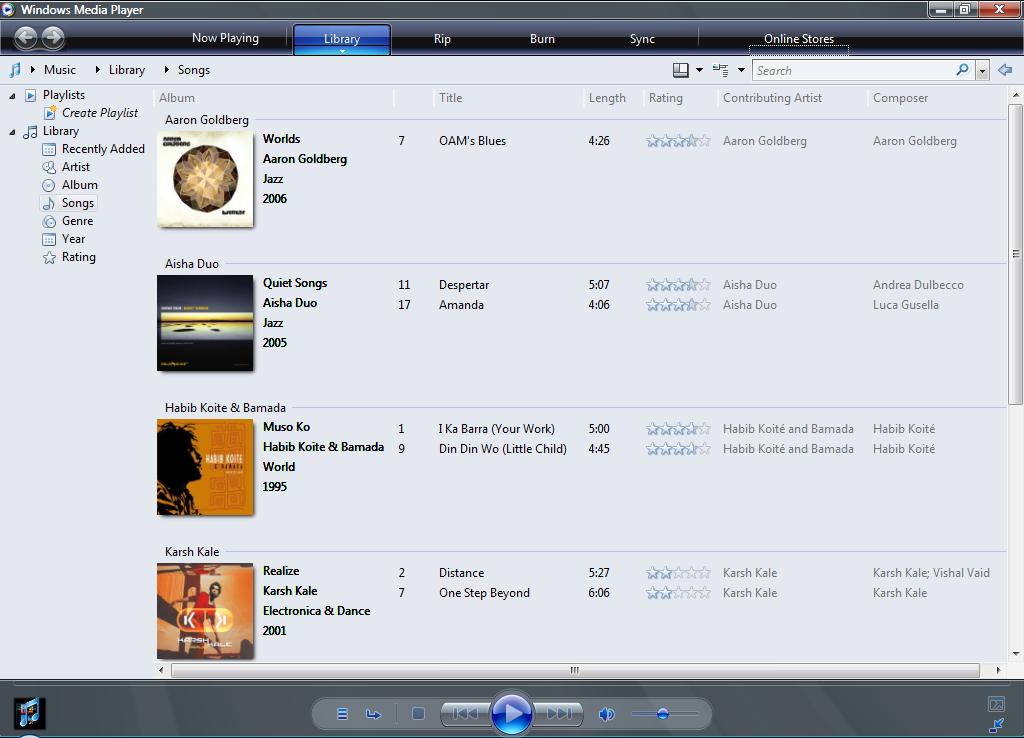This screenshot has height=738, width=1024.
Task: Expand the Music breadcrumb arrow
Action: click(33, 69)
